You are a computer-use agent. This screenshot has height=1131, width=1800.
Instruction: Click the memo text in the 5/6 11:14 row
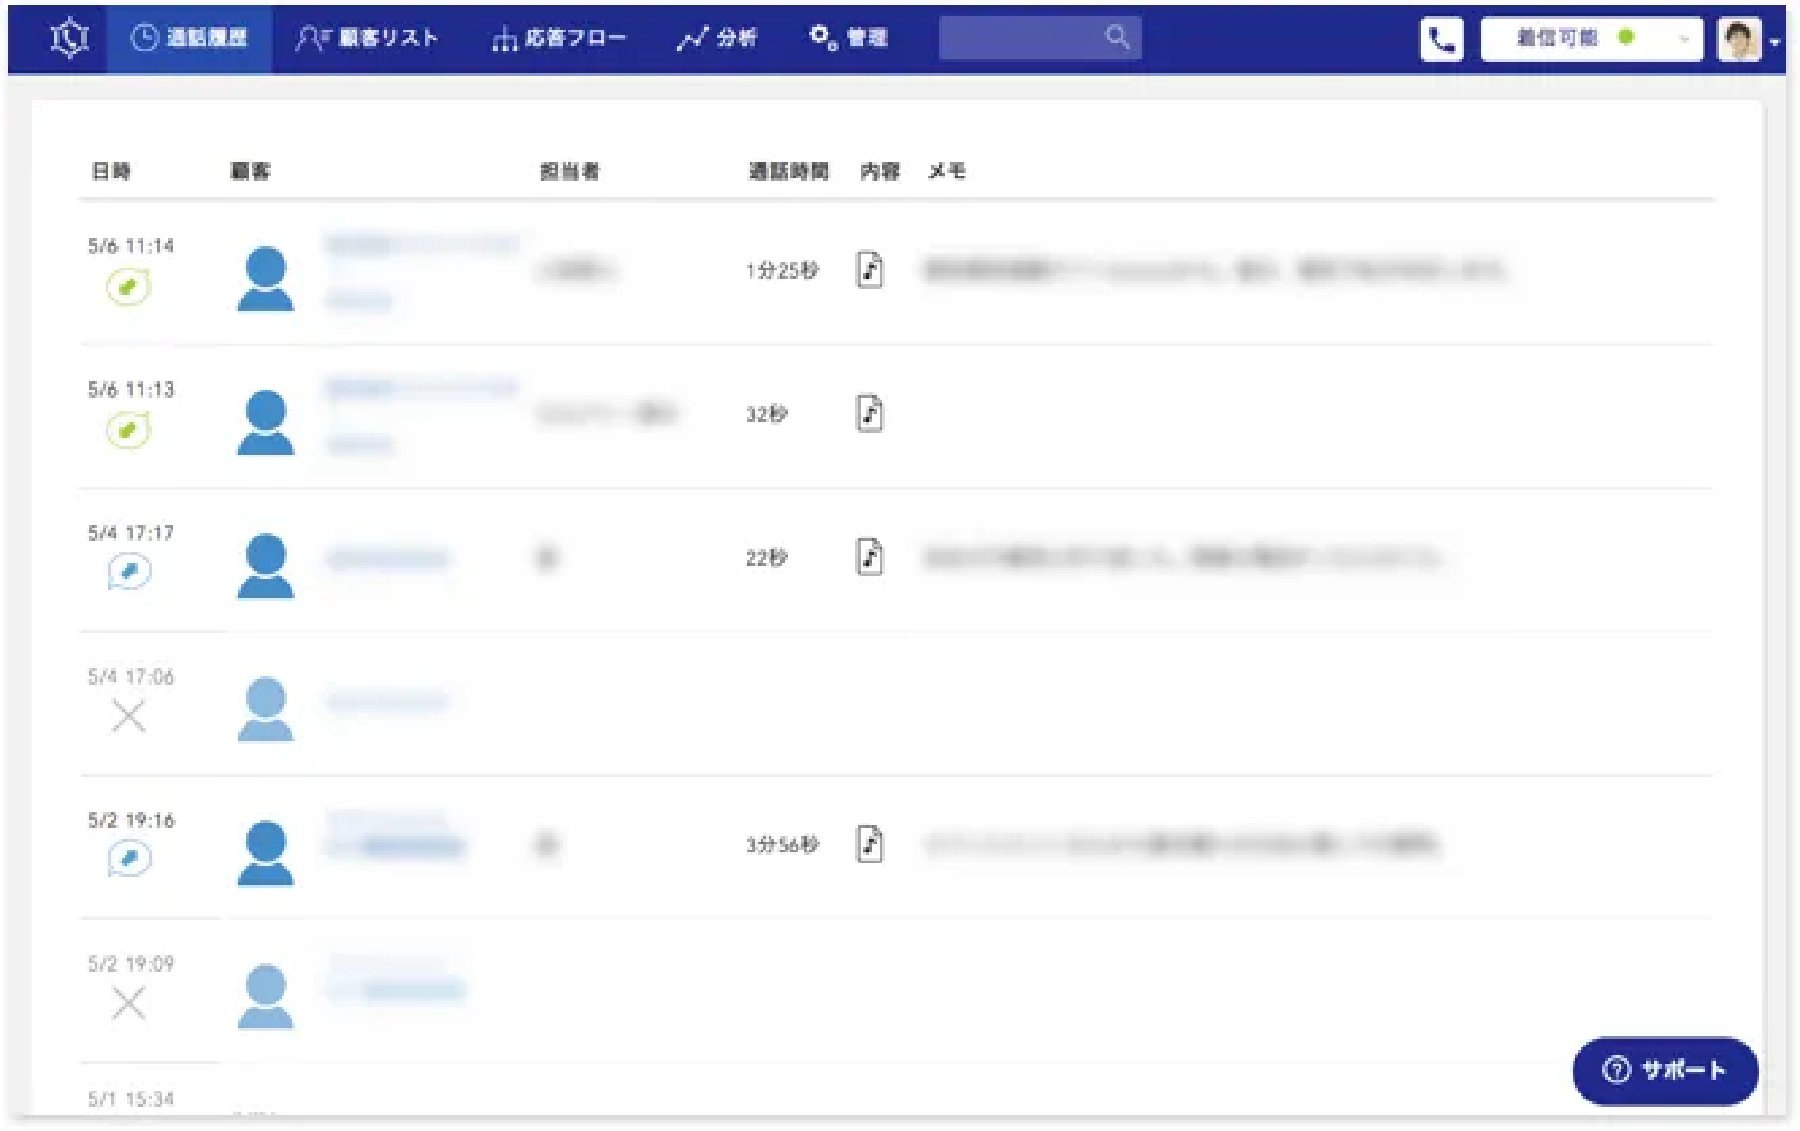coord(1215,270)
